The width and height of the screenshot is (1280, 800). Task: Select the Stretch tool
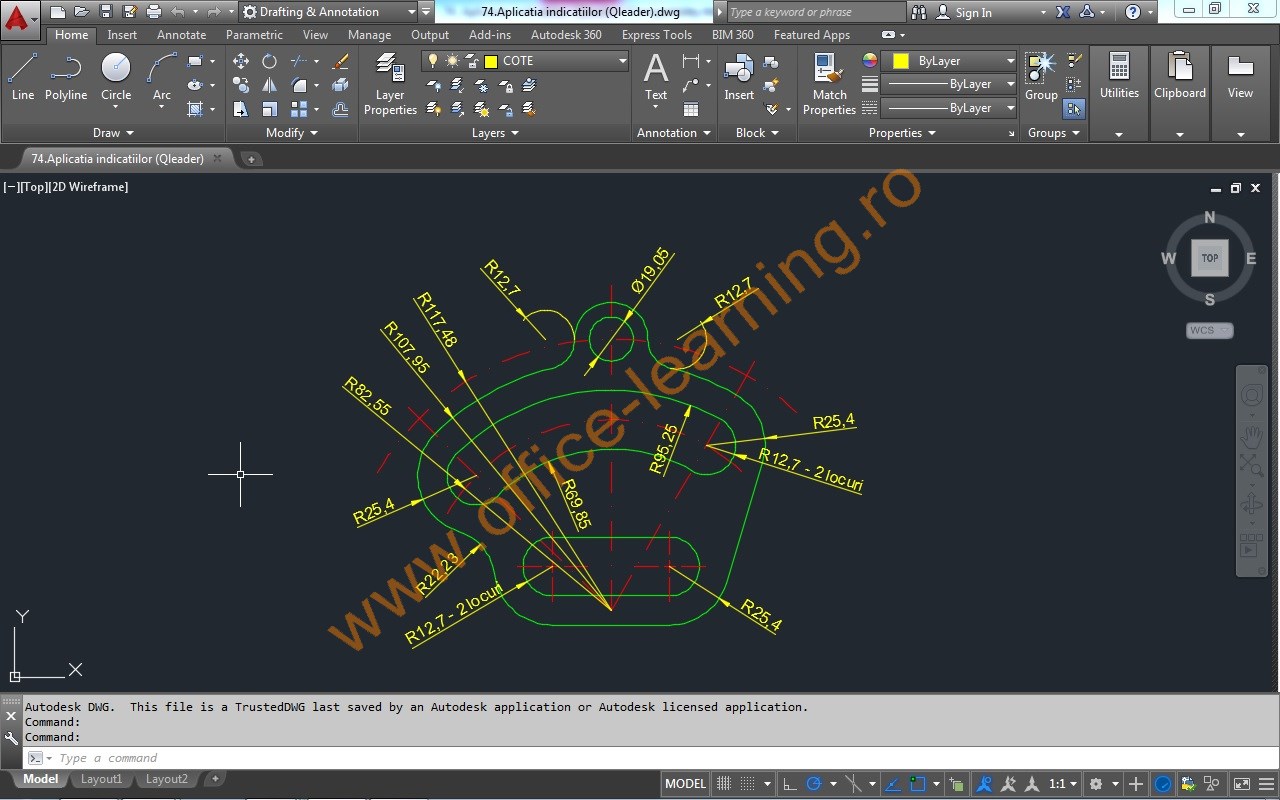(241, 109)
